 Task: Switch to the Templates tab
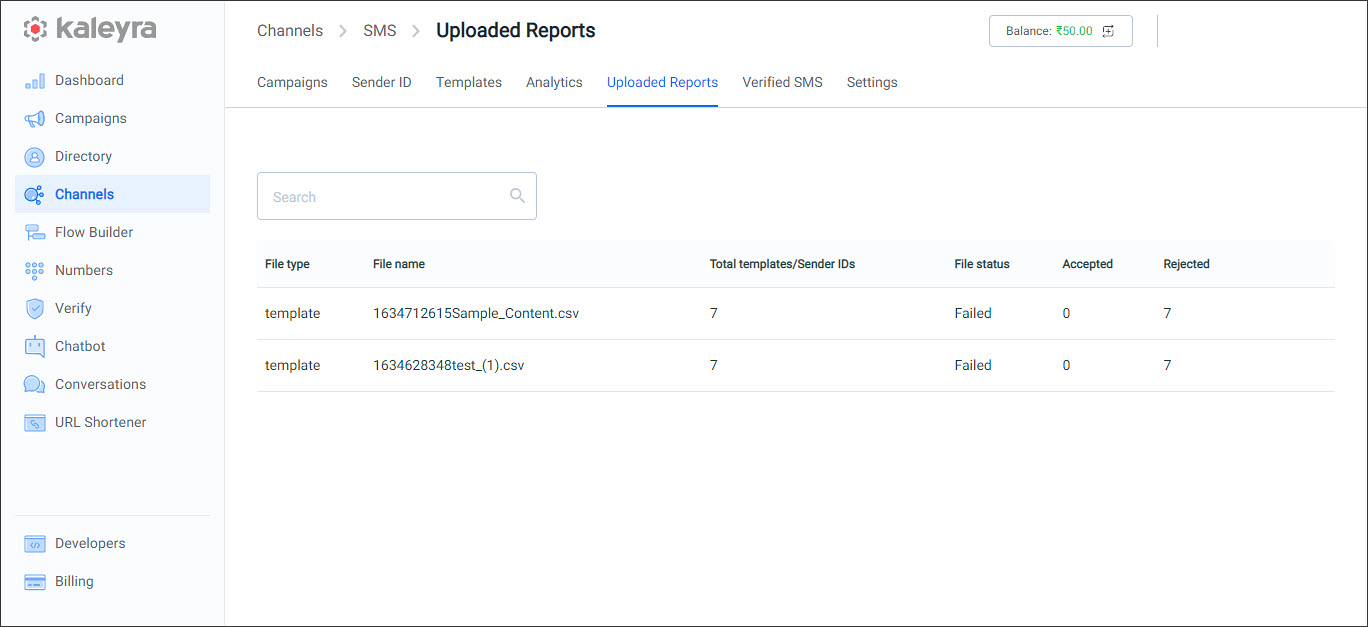pos(469,82)
